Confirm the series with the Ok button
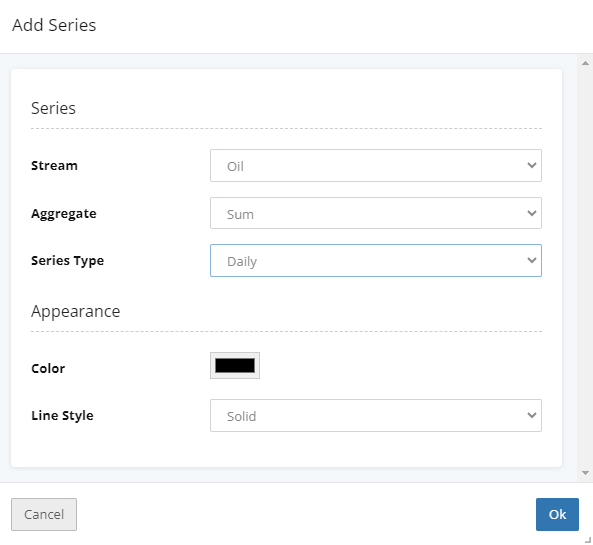593x545 pixels. (557, 514)
